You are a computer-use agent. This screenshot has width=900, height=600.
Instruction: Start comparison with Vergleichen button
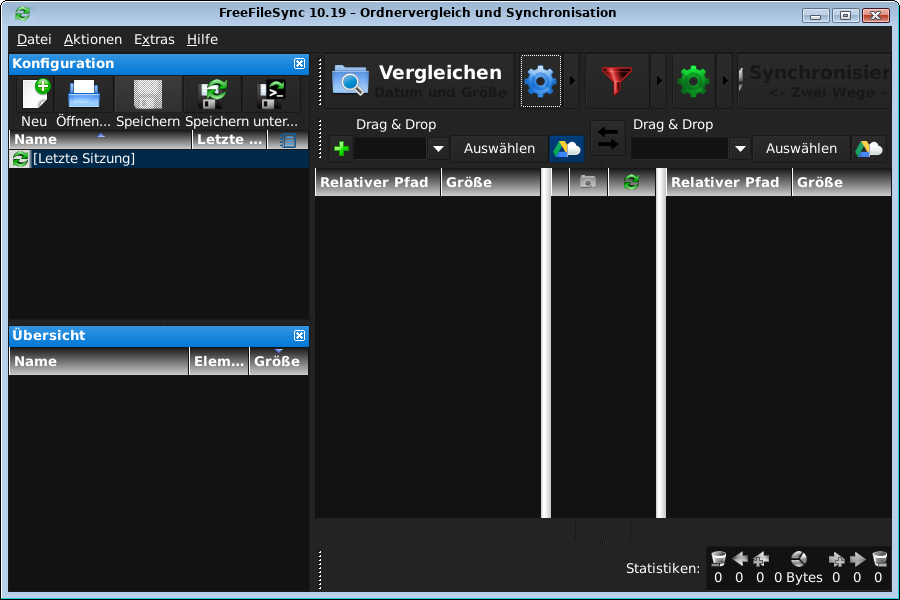(x=420, y=81)
